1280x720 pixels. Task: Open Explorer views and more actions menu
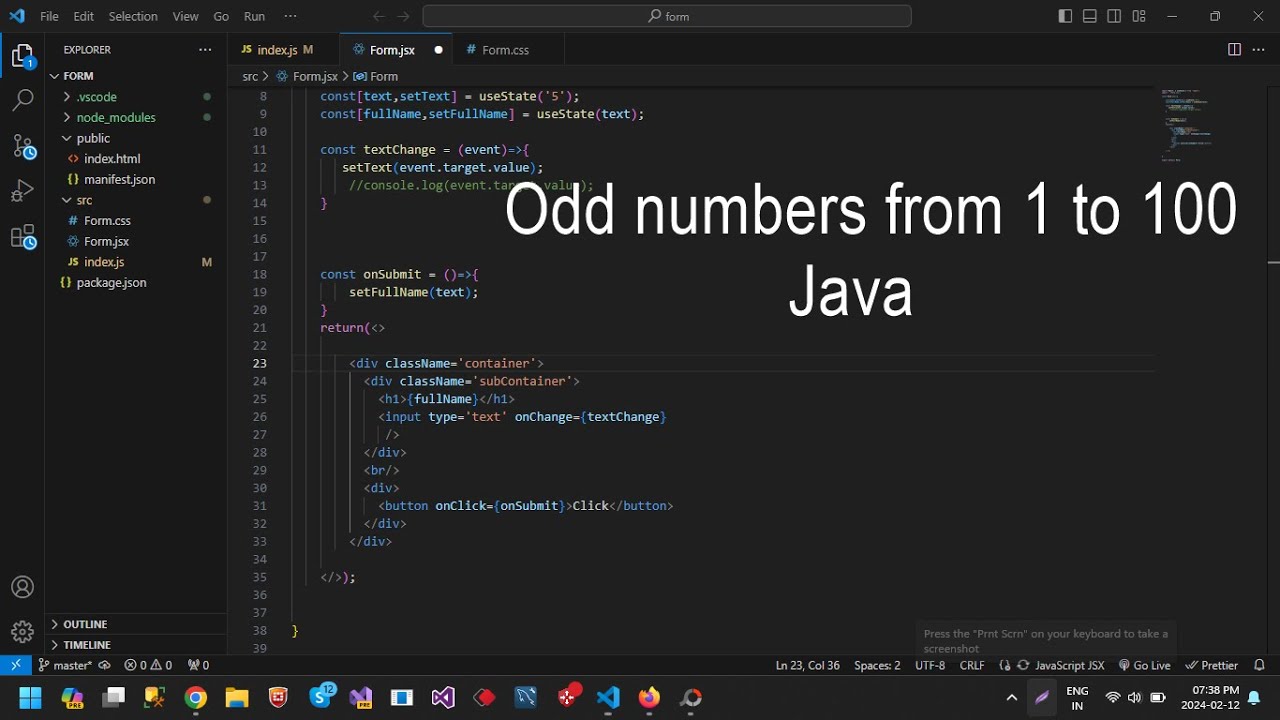tap(205, 50)
